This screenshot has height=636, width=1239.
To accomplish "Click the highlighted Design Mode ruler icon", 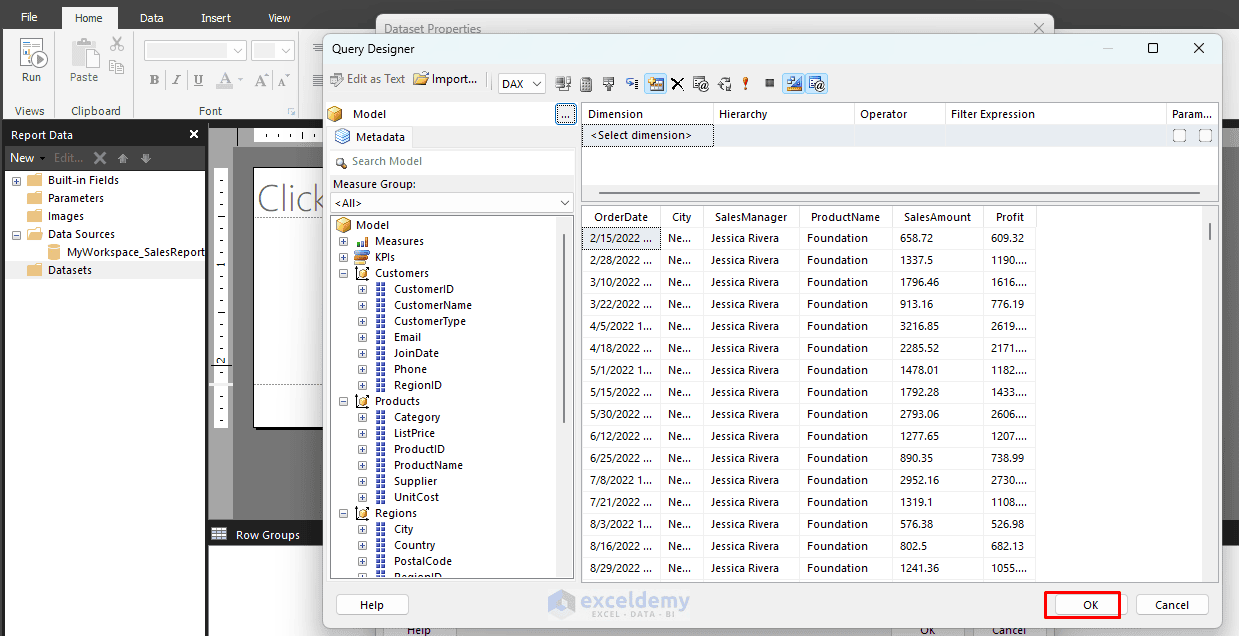I will tap(794, 84).
